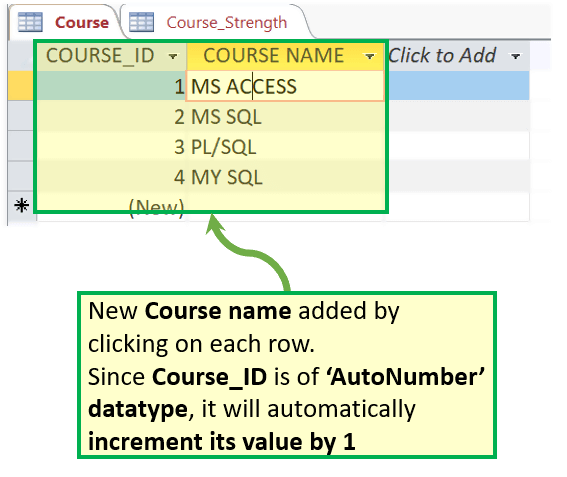
Task: Click the MS SQL course name cell
Action: (285, 116)
